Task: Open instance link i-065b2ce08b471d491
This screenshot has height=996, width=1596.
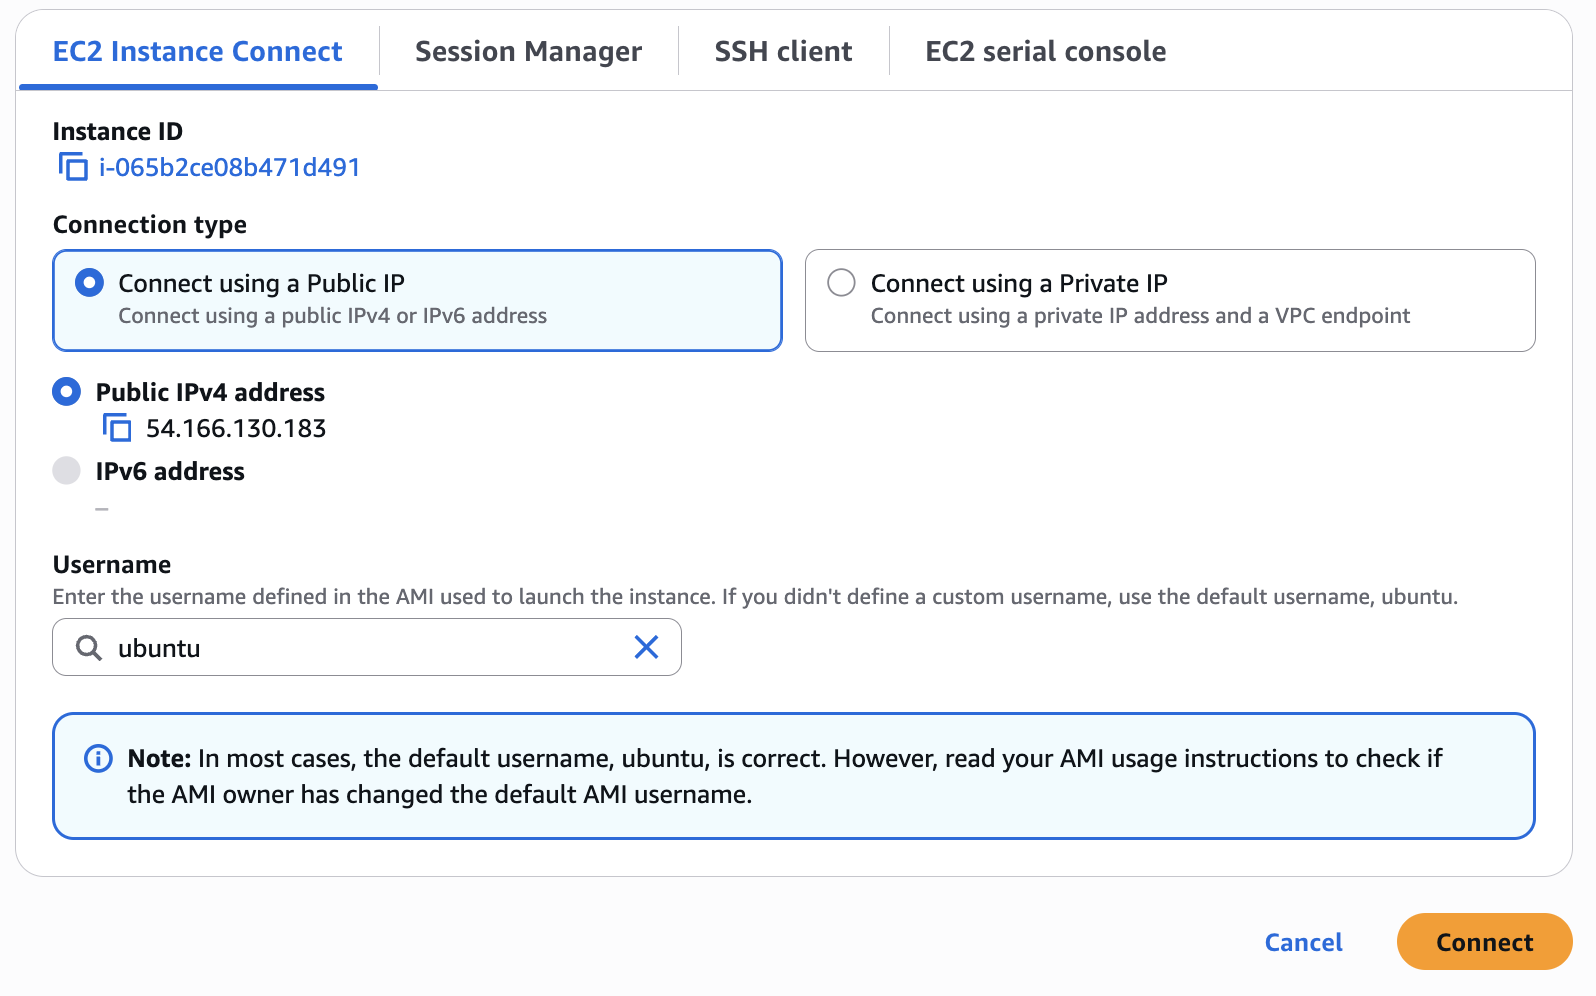Action: click(x=229, y=167)
